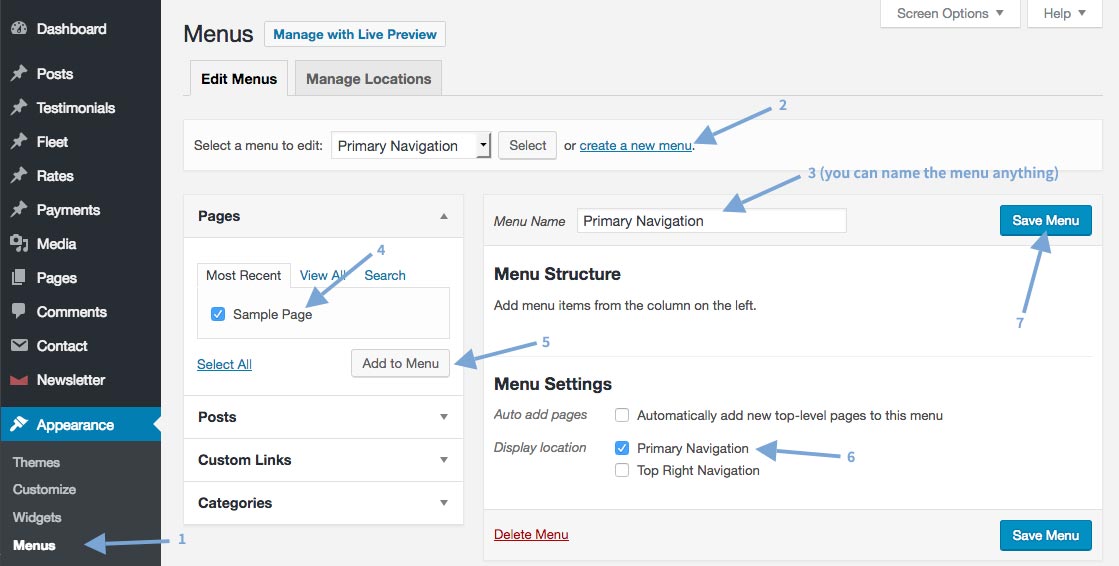This screenshot has height=566, width=1119.
Task: Uncheck the Sample Page checkbox
Action: [x=218, y=314]
